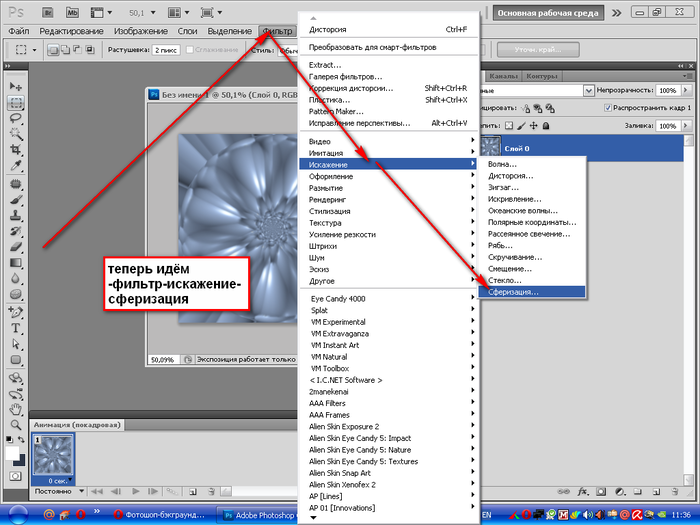This screenshot has width=700, height=525.
Task: Open the Размытие filter submenu
Action: [388, 188]
